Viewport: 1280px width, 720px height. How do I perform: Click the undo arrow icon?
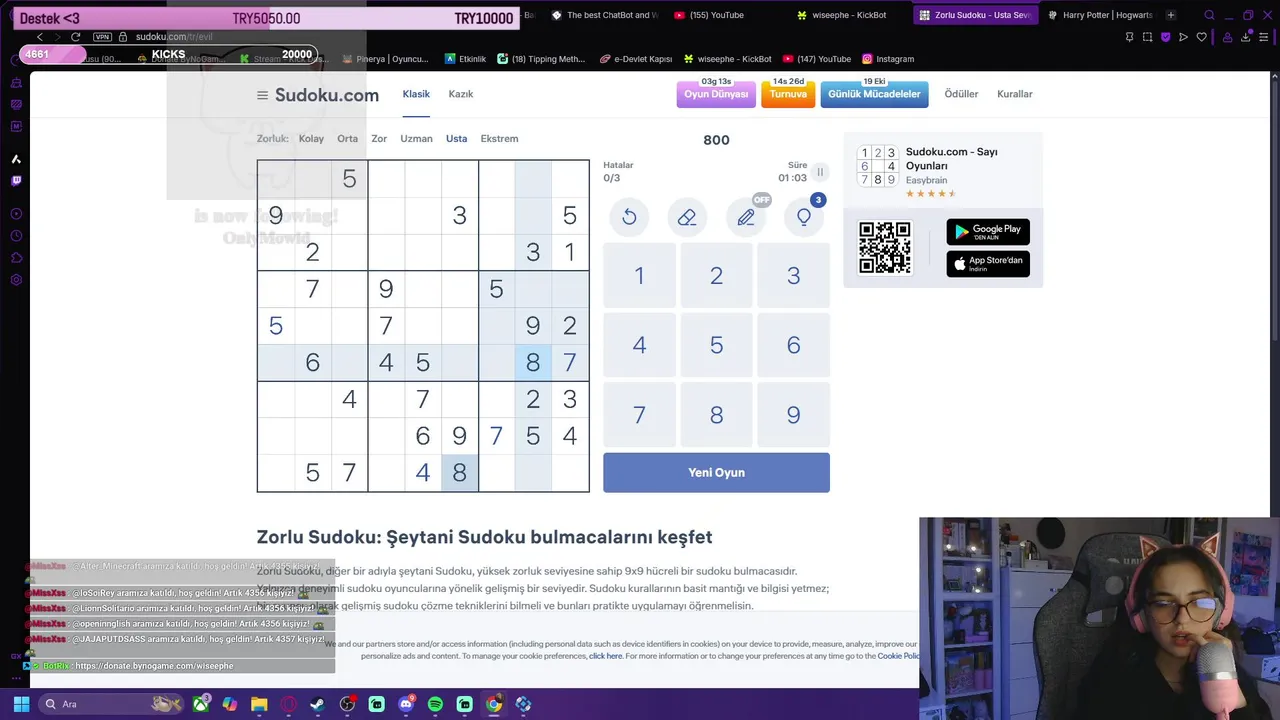point(629,217)
